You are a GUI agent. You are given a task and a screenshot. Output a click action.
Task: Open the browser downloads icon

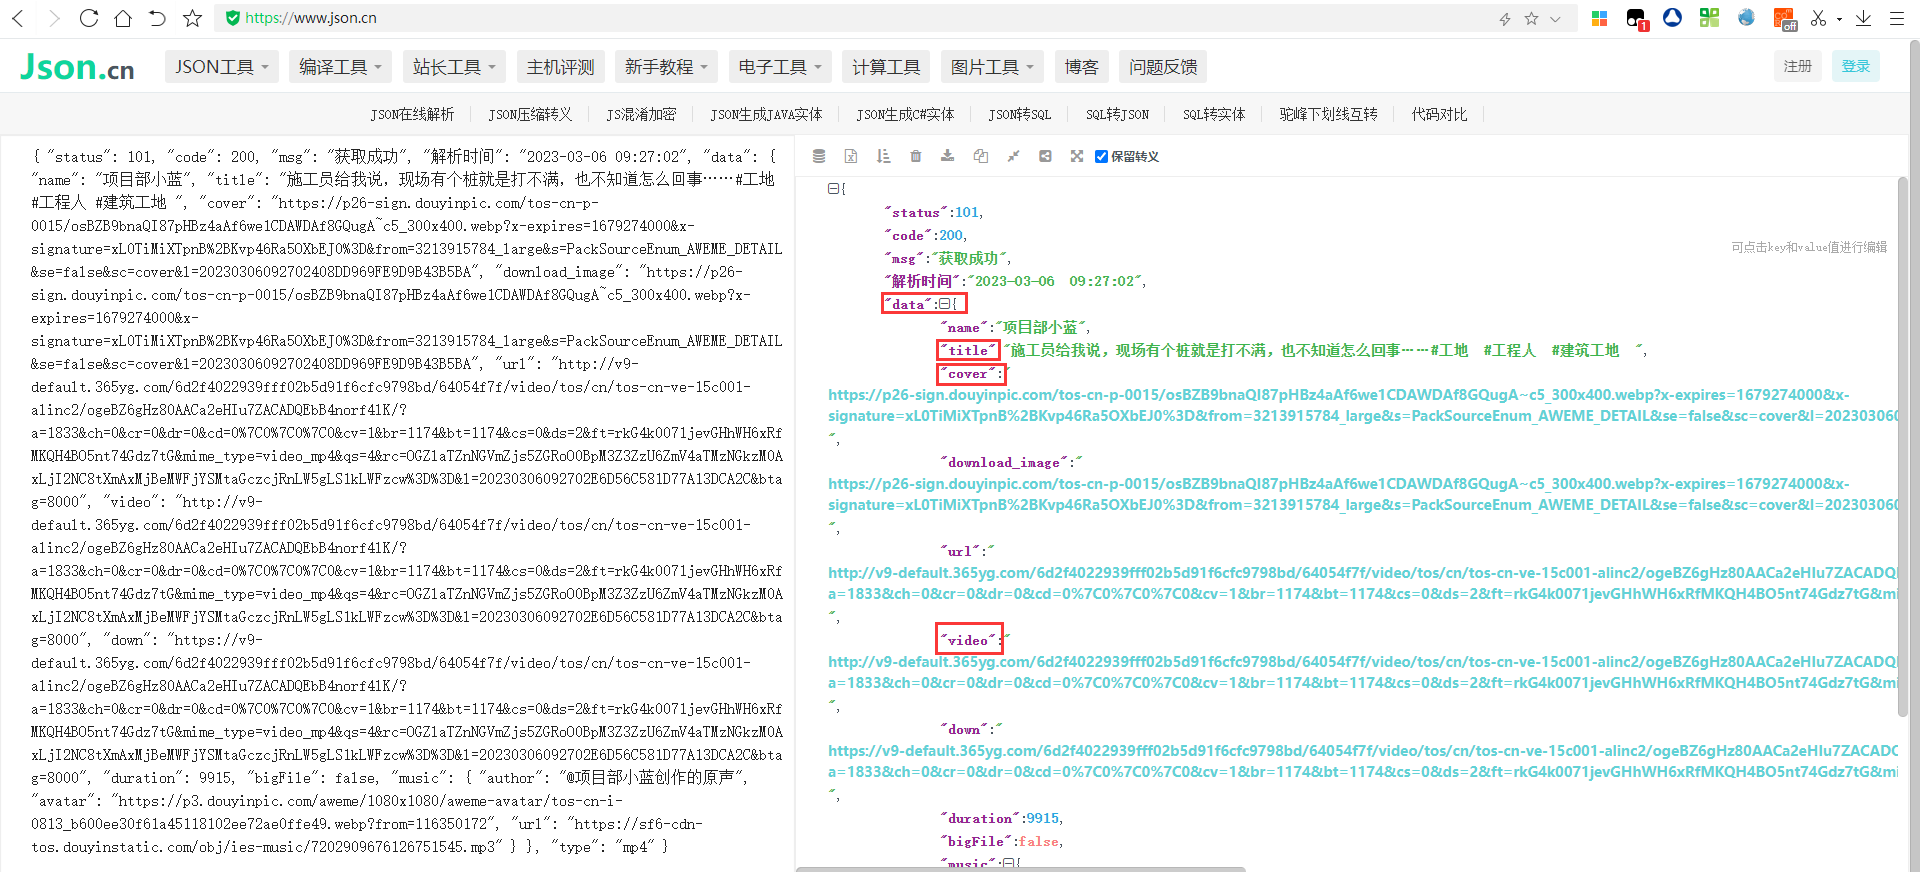coord(1863,18)
